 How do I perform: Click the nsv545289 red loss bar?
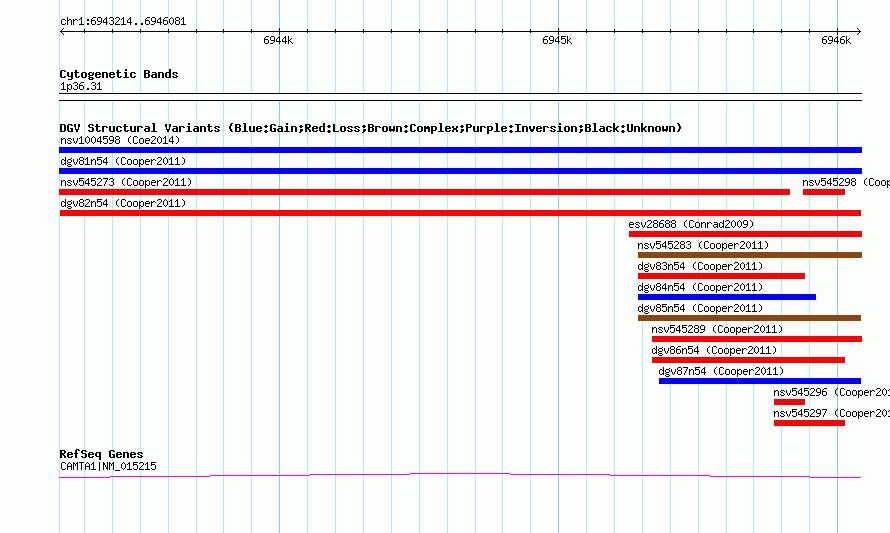click(x=757, y=339)
